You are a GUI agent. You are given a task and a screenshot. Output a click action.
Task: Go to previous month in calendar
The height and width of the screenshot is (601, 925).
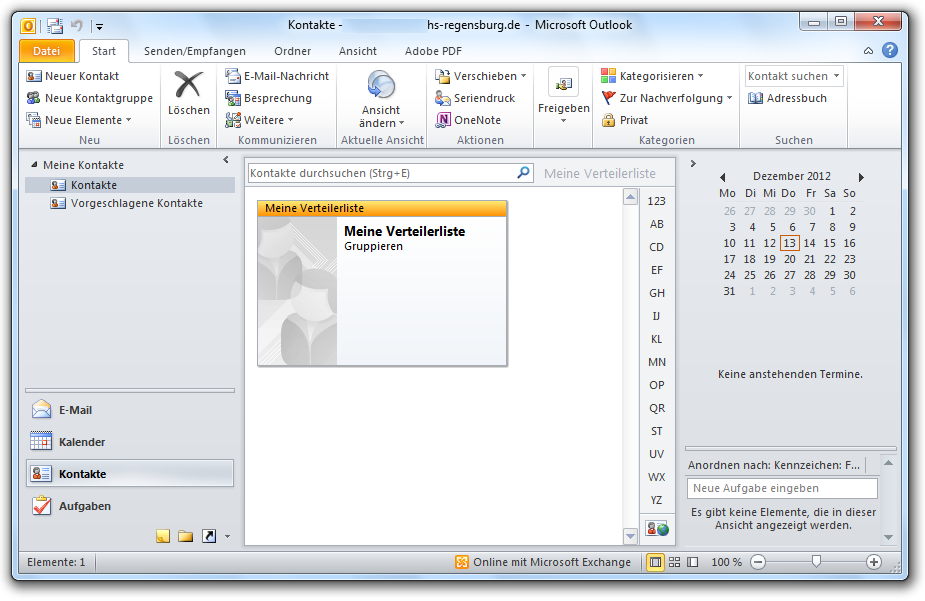click(x=723, y=177)
